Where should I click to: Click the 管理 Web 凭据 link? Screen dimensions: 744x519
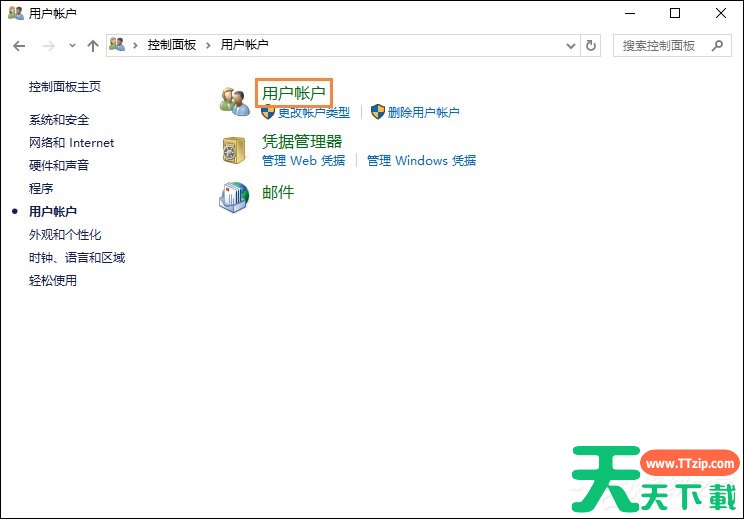tap(303, 160)
